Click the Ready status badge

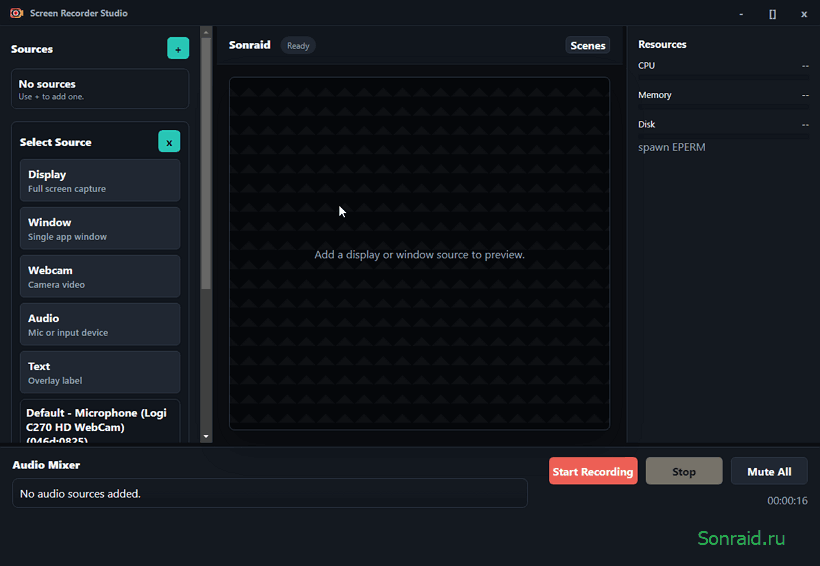[x=298, y=46]
